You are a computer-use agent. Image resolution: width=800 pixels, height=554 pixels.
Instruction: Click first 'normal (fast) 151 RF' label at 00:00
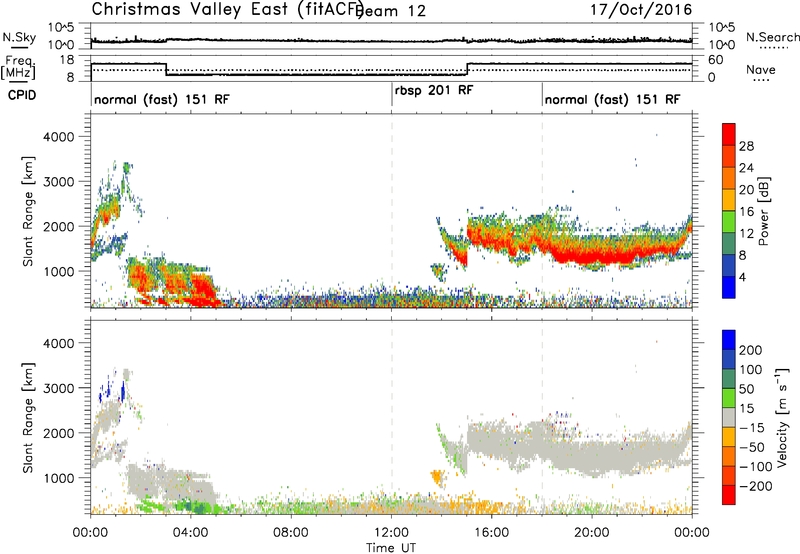[162, 99]
